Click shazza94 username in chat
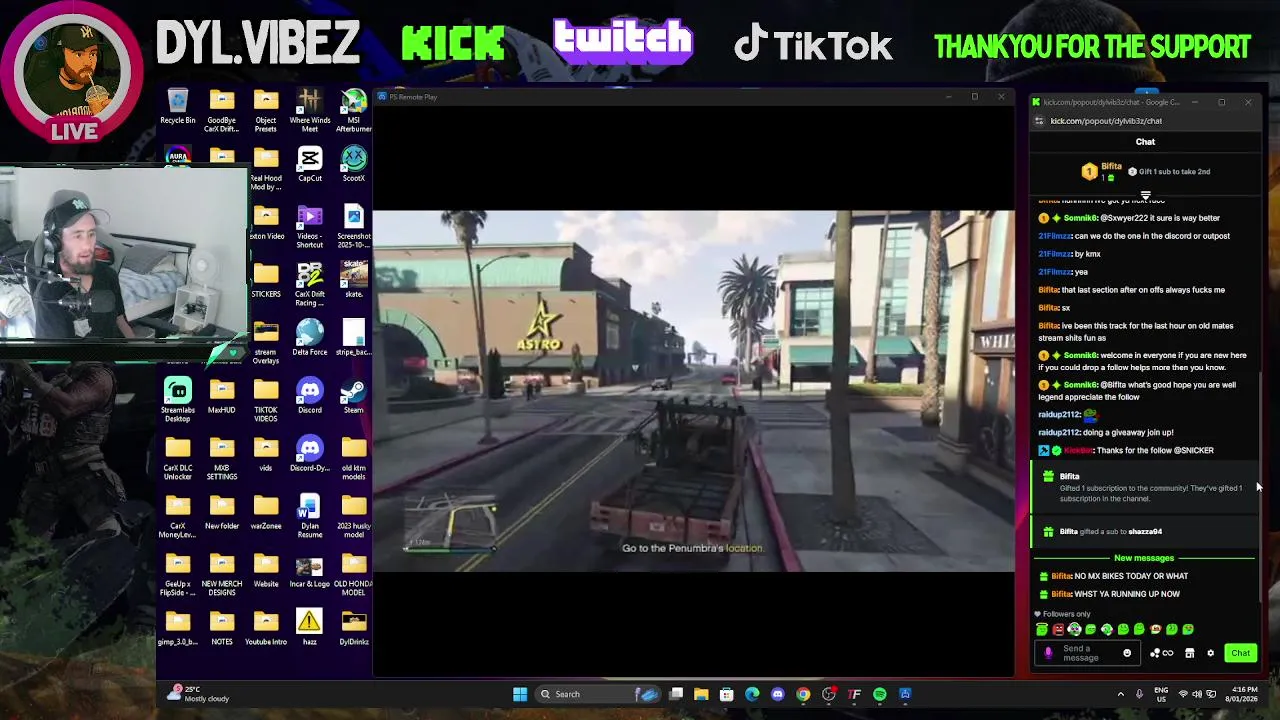 pyautogui.click(x=1145, y=532)
